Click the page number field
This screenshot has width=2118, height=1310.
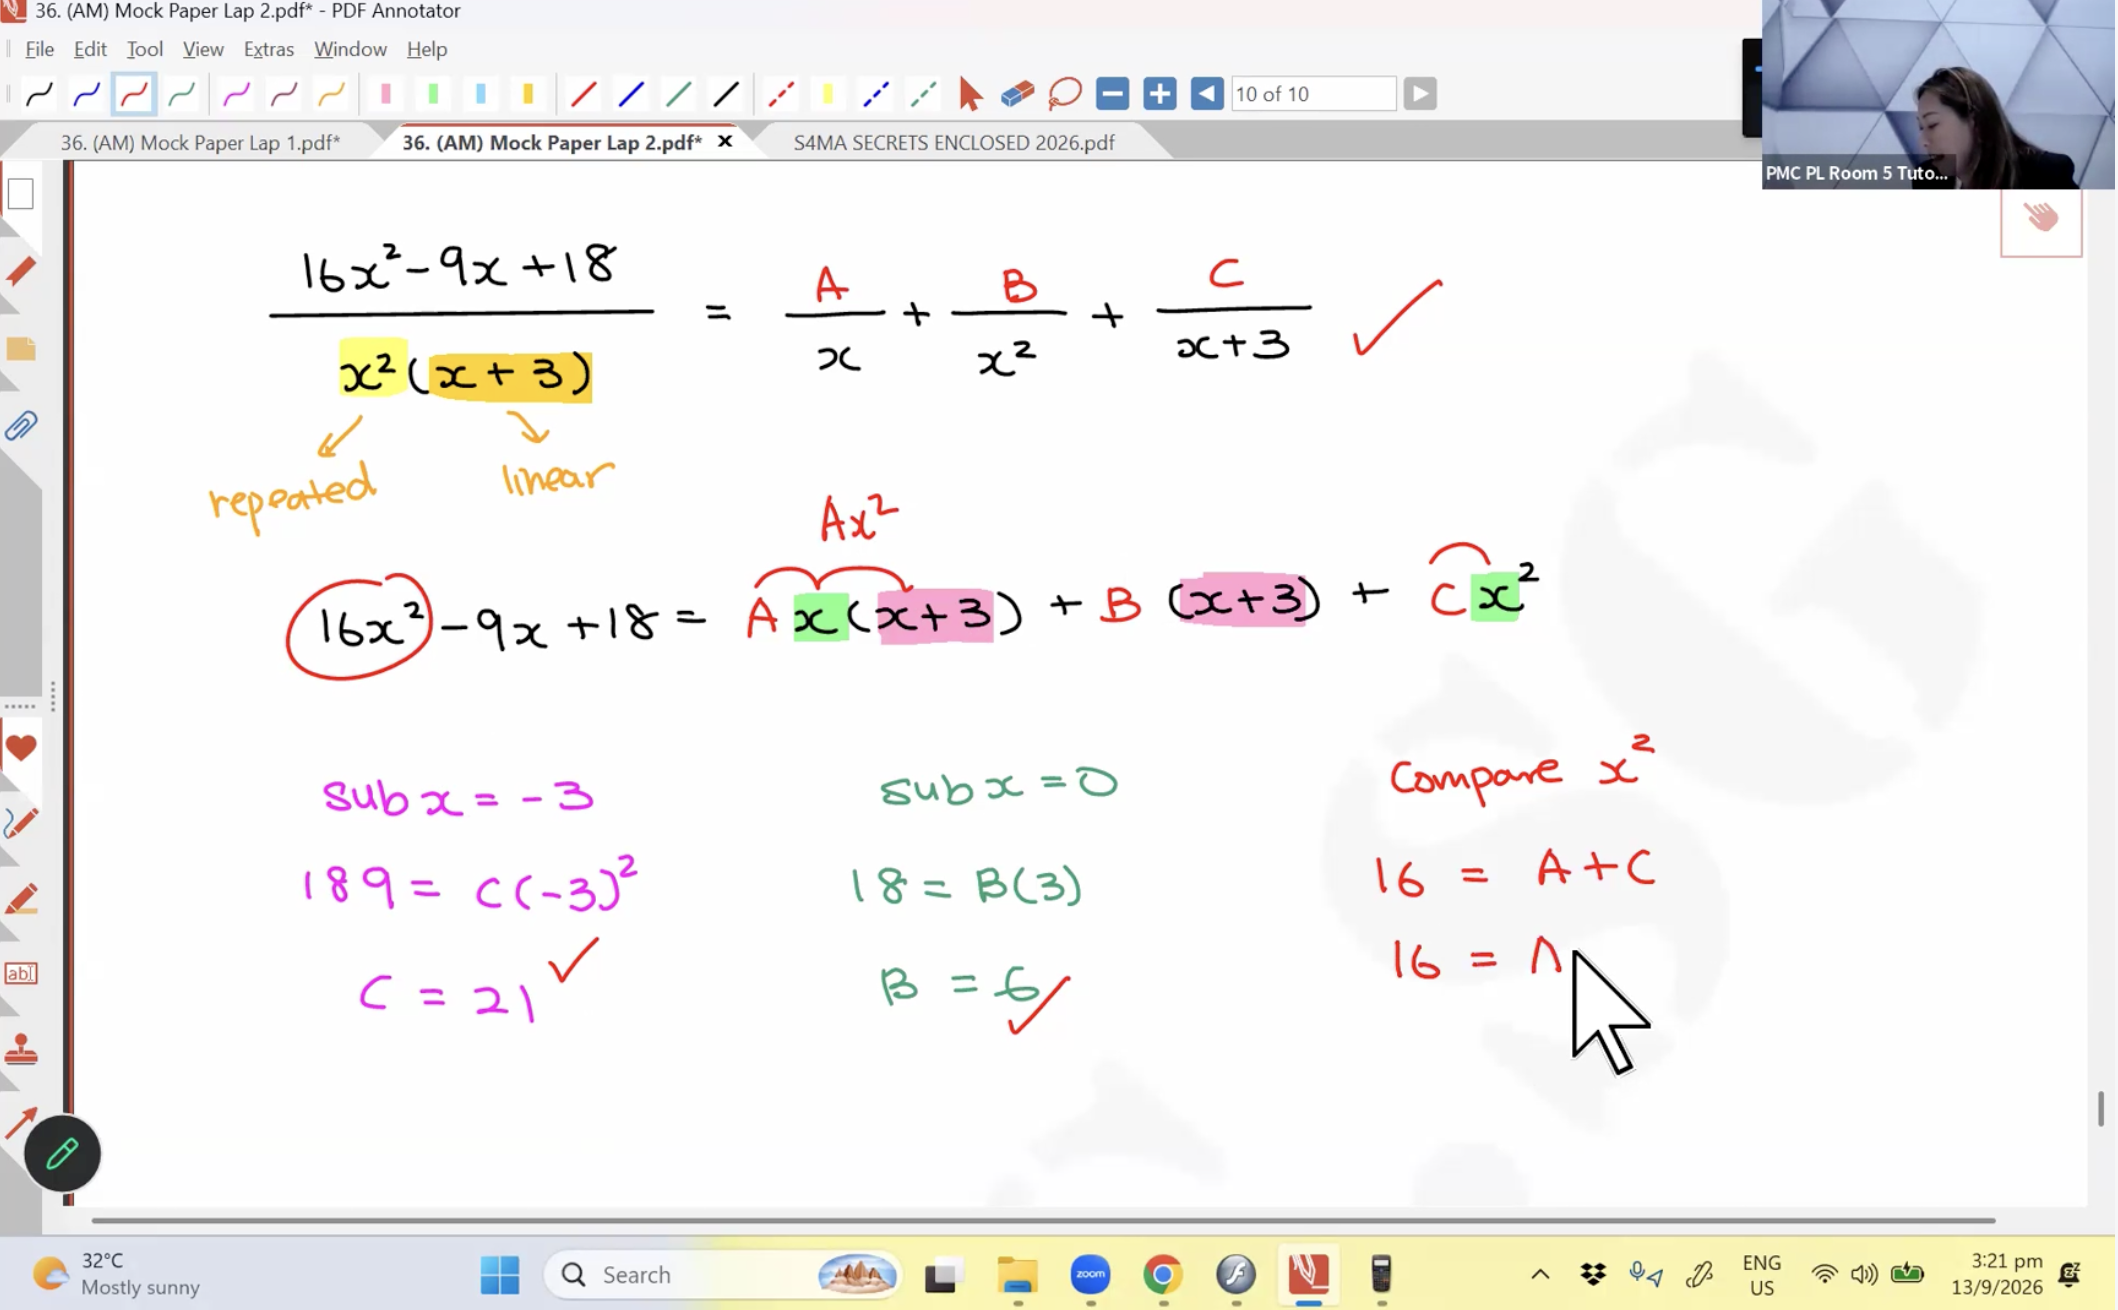click(x=1313, y=94)
